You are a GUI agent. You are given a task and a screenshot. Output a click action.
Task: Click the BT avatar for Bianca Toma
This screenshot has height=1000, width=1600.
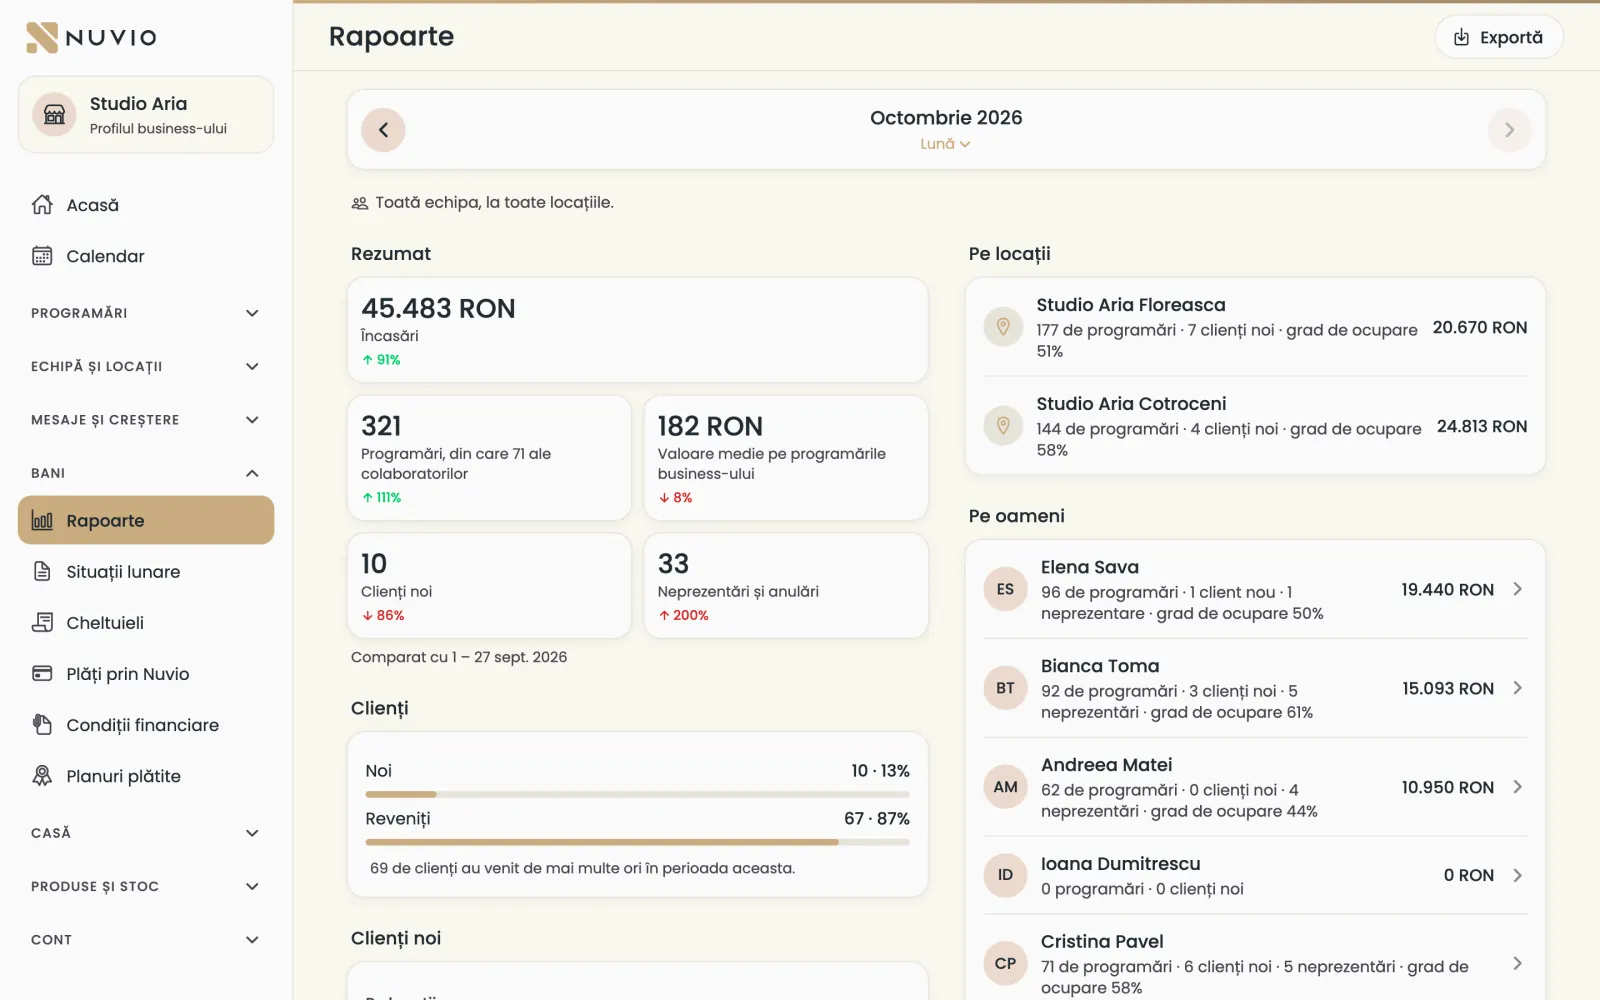(1005, 688)
